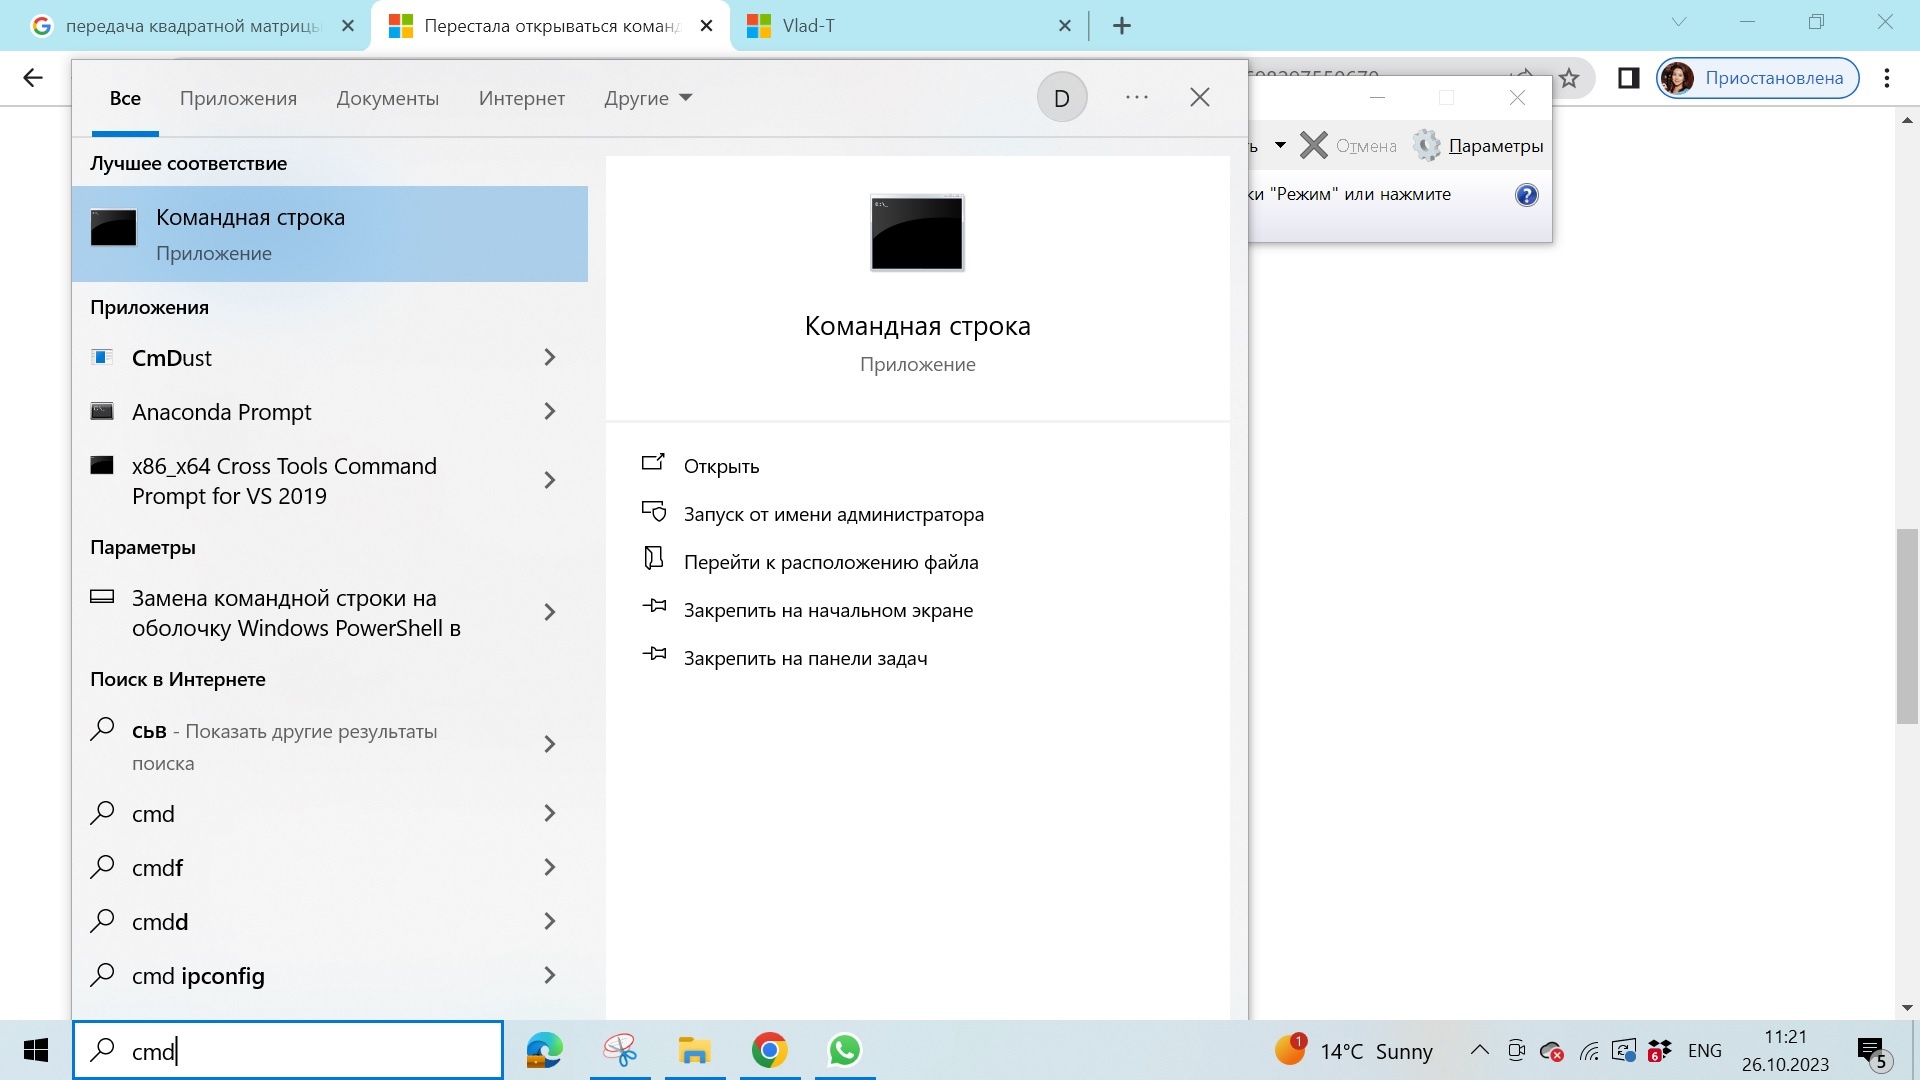This screenshot has height=1080, width=1920.
Task: Bookmark page with star icon
Action: coord(1569,78)
